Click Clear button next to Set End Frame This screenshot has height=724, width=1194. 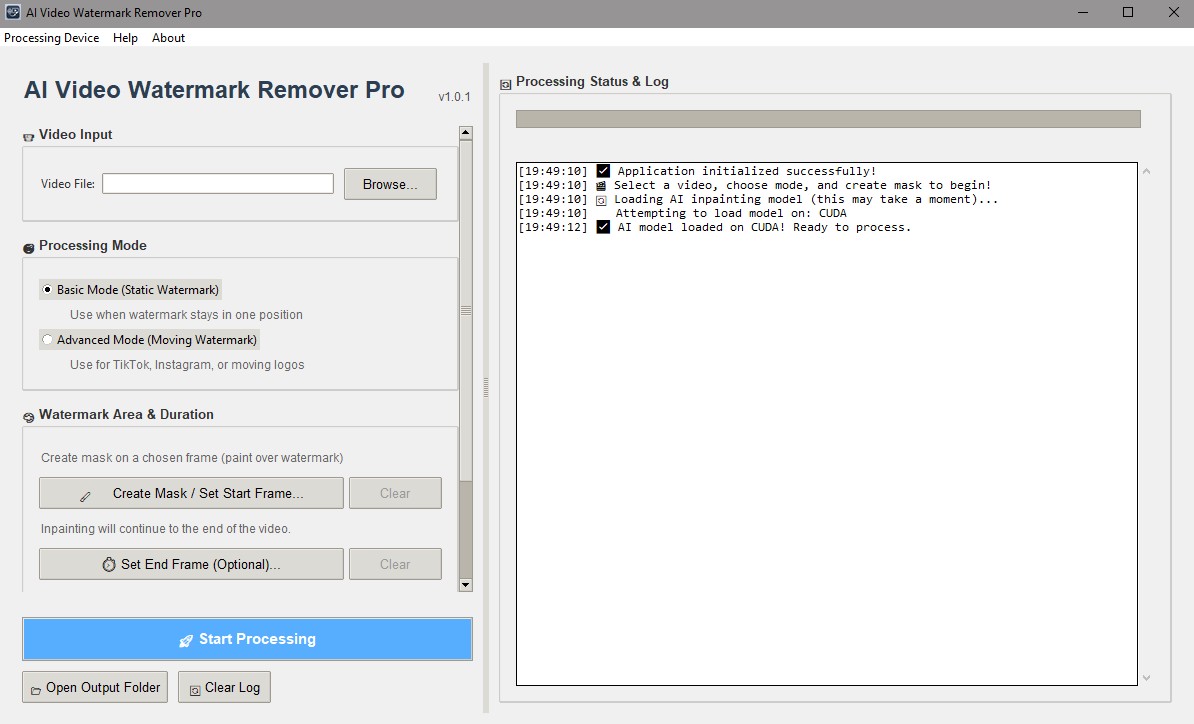pyautogui.click(x=395, y=564)
